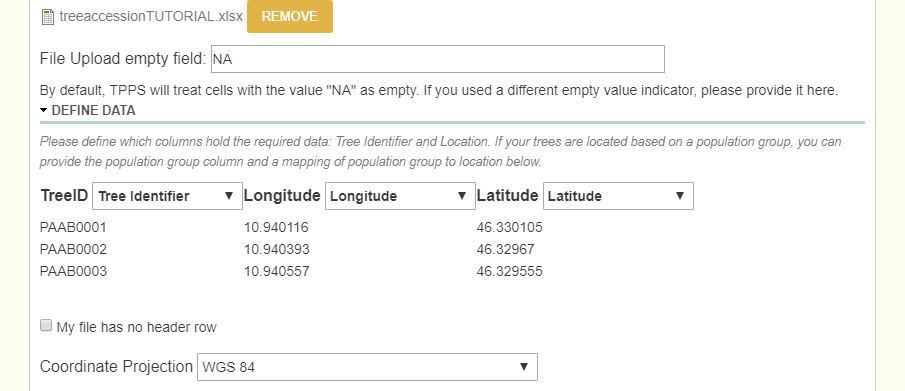
Task: Click the bold Longitude column header label
Action: coord(282,195)
